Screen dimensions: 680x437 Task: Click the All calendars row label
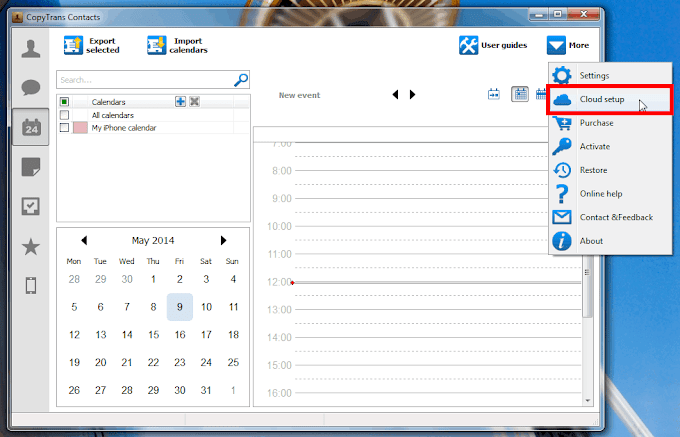click(113, 115)
